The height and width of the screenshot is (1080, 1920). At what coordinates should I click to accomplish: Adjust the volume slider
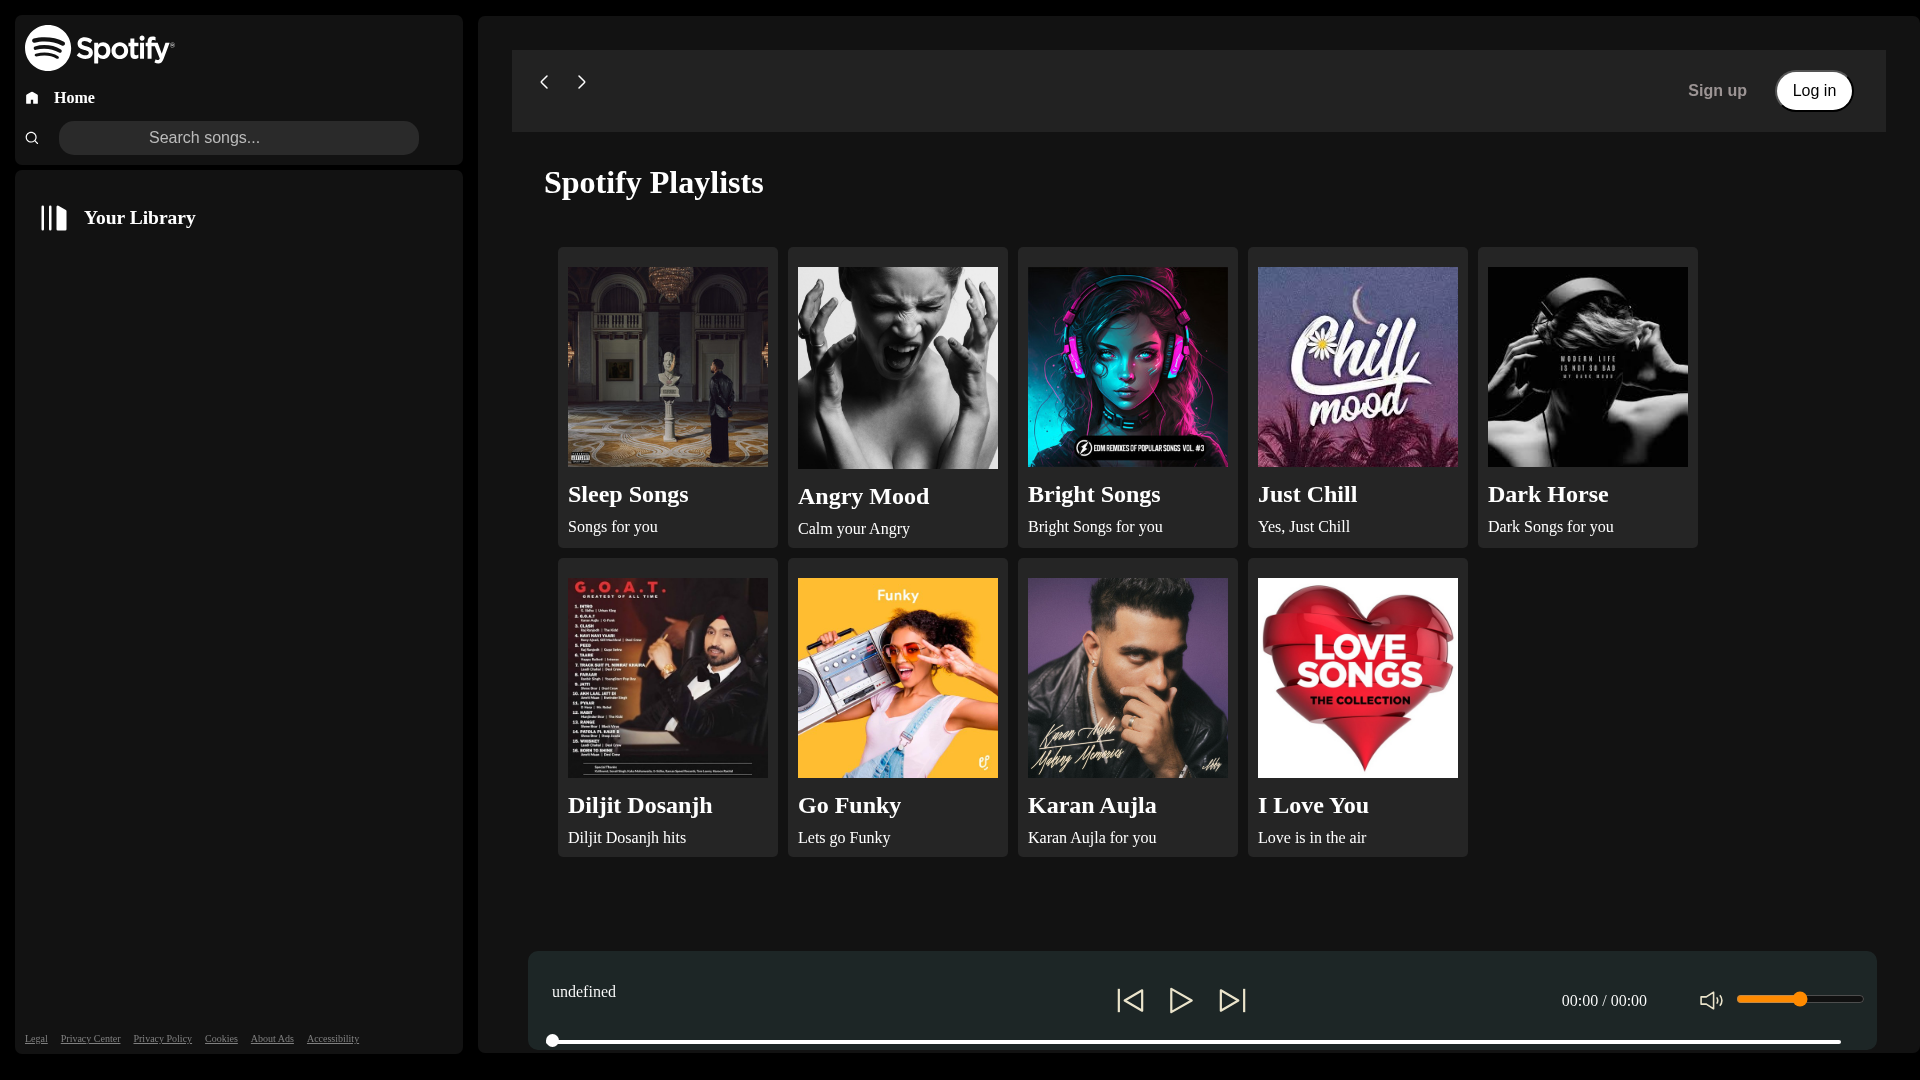point(1800,1000)
